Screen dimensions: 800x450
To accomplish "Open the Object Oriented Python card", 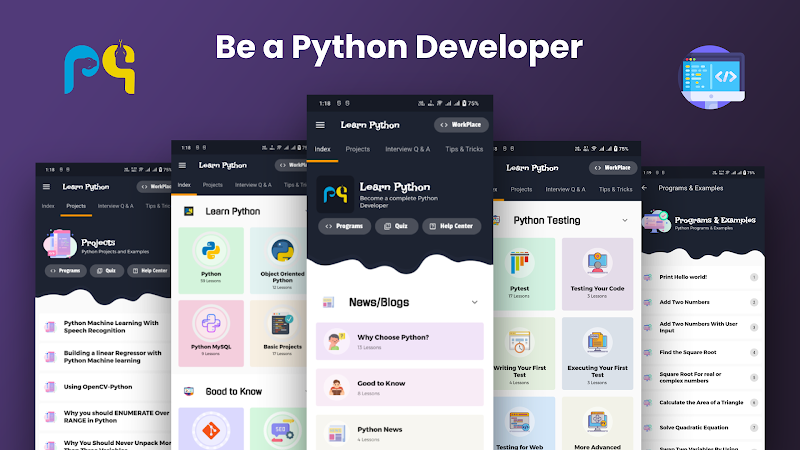I will pyautogui.click(x=279, y=260).
